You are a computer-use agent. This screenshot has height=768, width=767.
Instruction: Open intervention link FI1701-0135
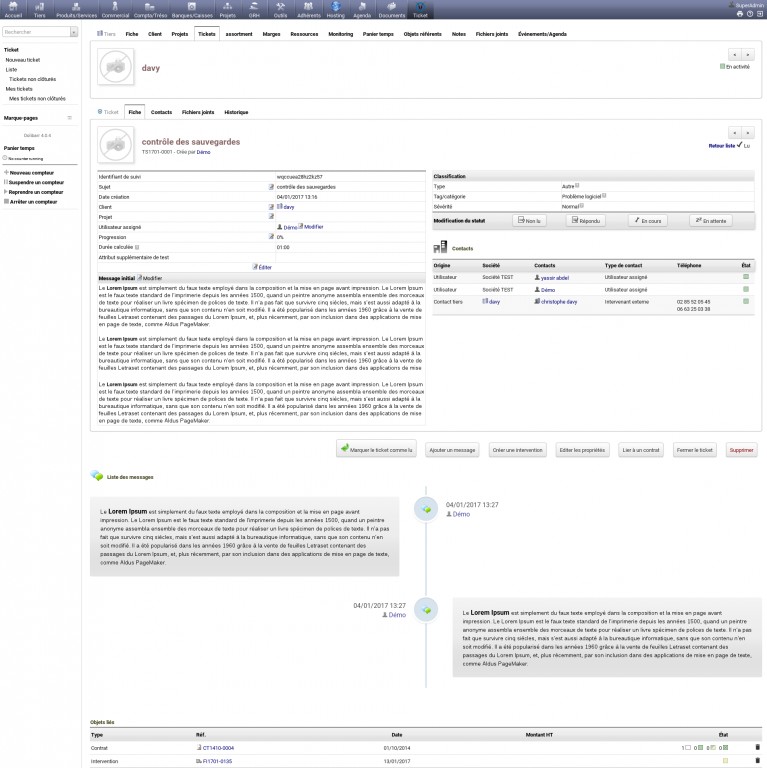coord(217,761)
